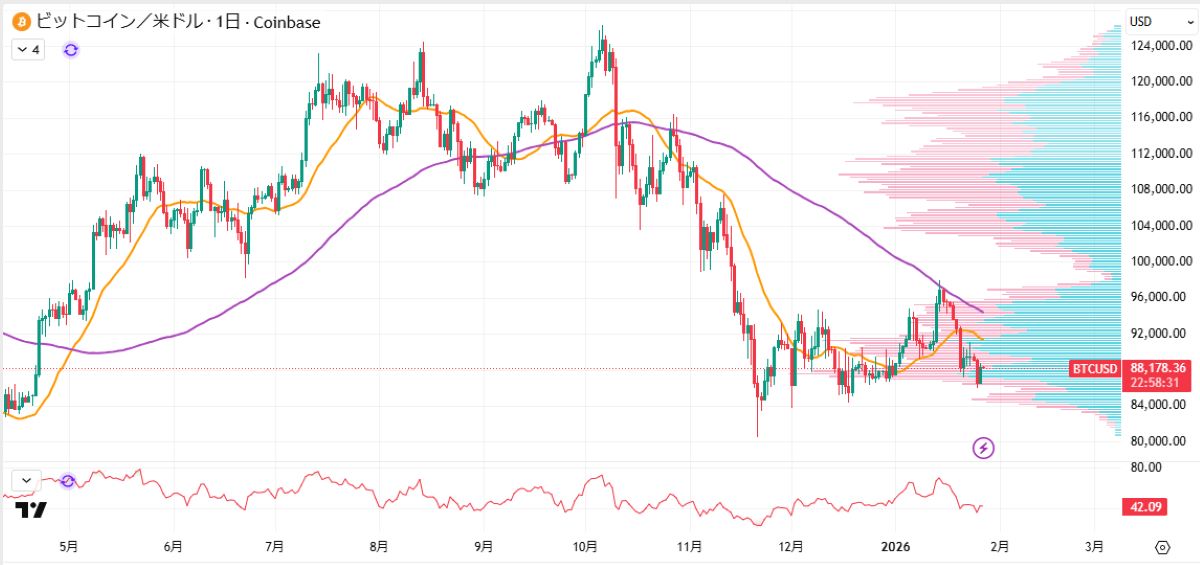Screen dimensions: 1200x565
Task: Click the 10月 label on time axis
Action: pos(585,547)
